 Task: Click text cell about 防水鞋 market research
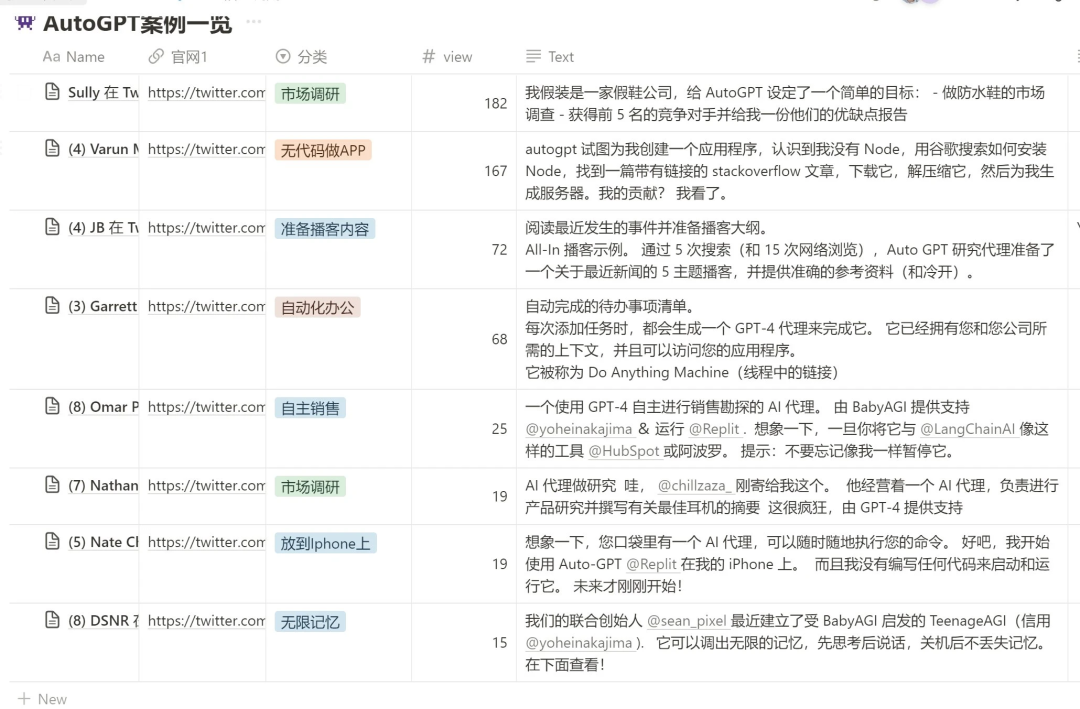click(x=792, y=103)
